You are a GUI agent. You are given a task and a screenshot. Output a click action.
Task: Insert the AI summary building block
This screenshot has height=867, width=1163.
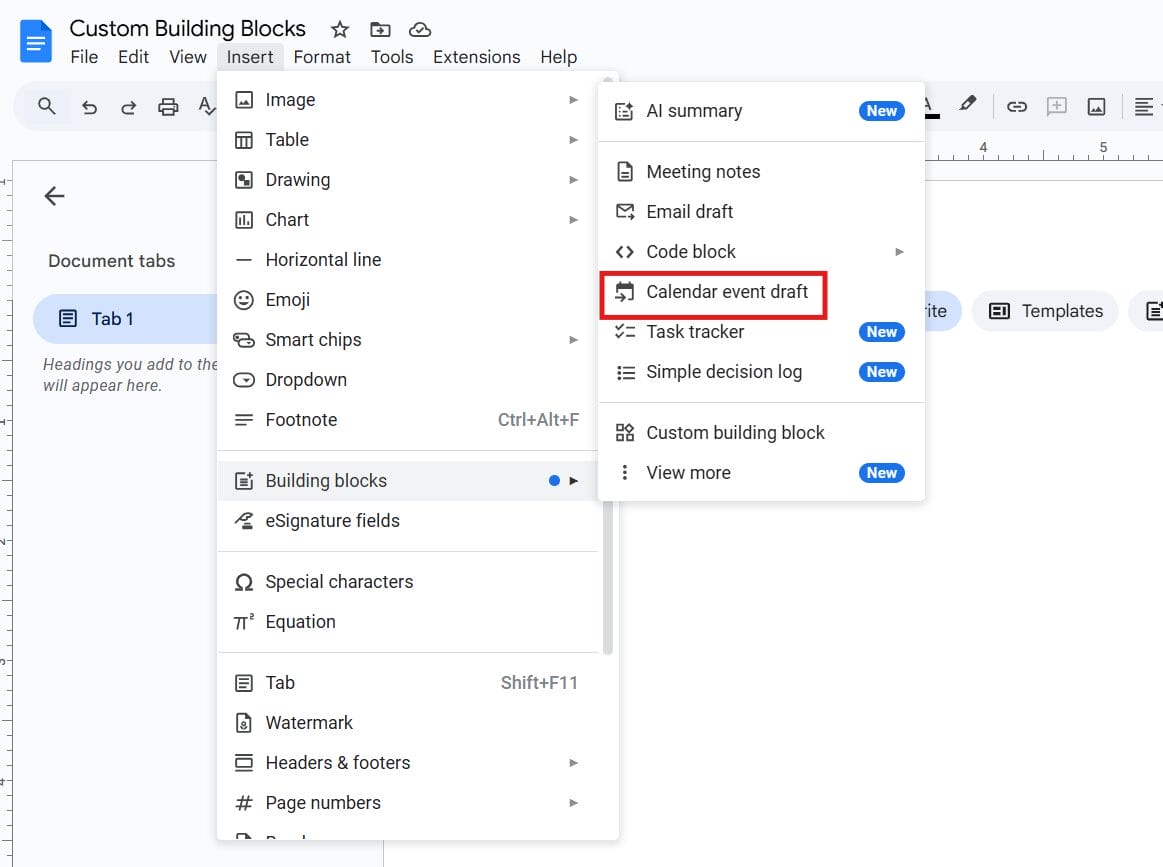point(761,111)
